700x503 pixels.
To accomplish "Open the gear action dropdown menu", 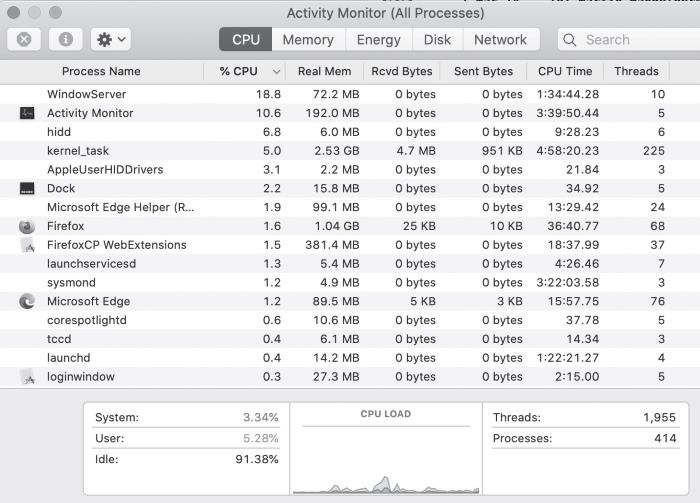I will (110, 40).
